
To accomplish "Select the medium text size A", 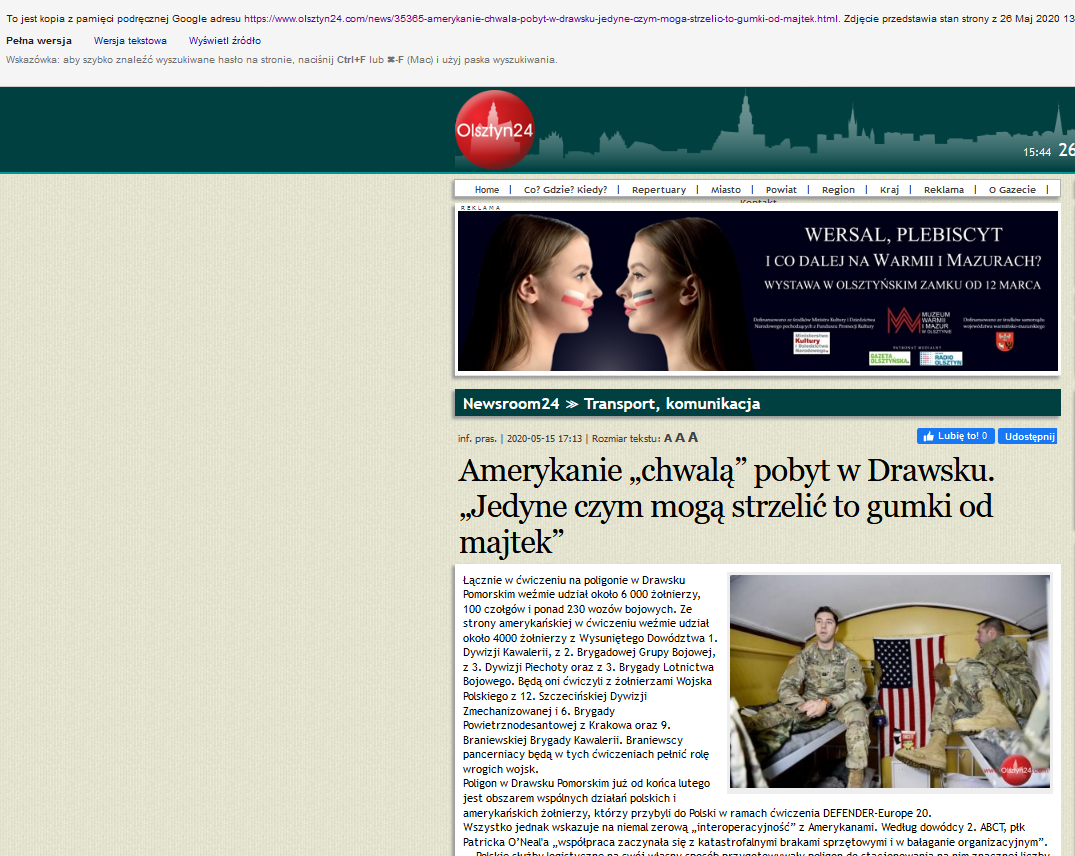I will 680,438.
